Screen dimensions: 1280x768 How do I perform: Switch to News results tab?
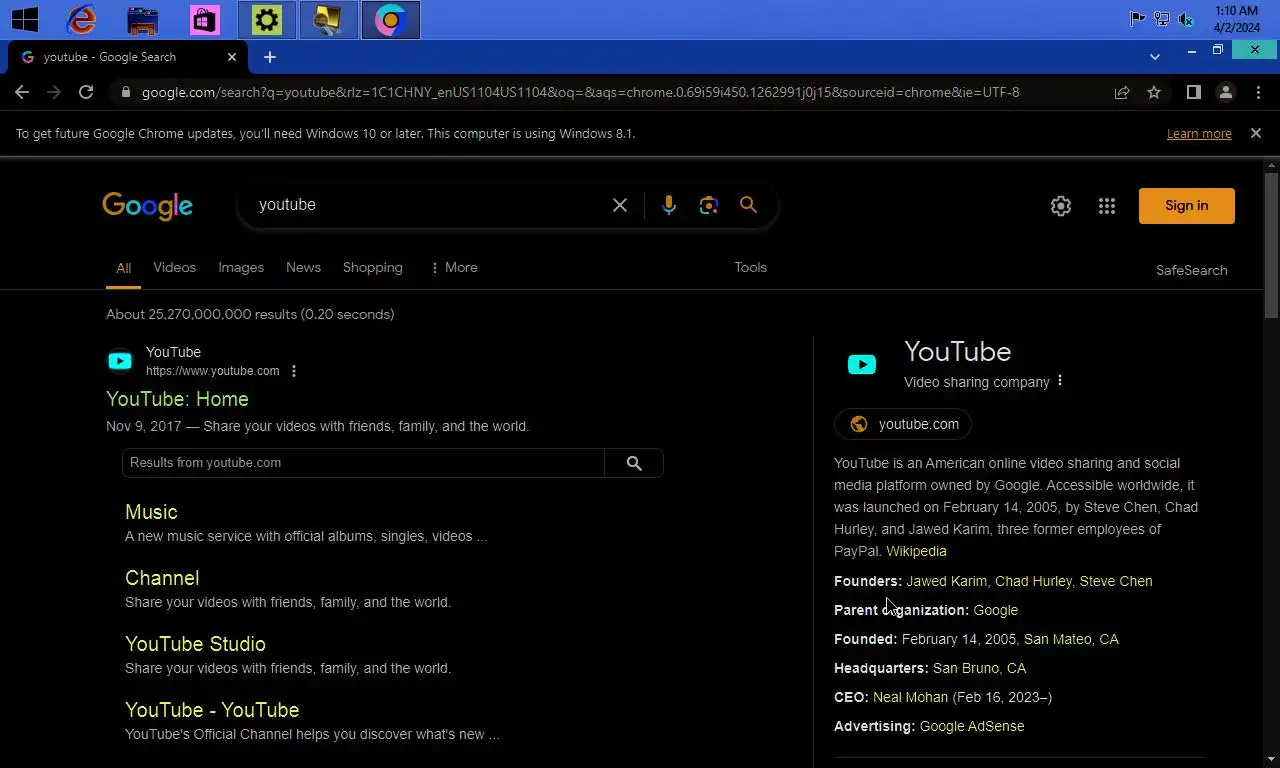pyautogui.click(x=303, y=267)
